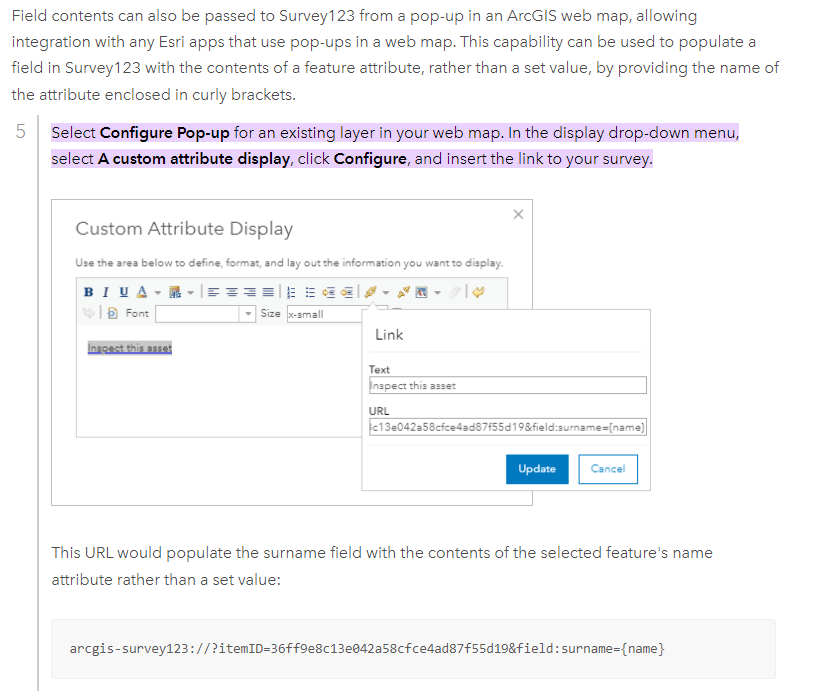Viewport: 823px width, 691px height.
Task: Insert an image into the display
Action: (420, 292)
